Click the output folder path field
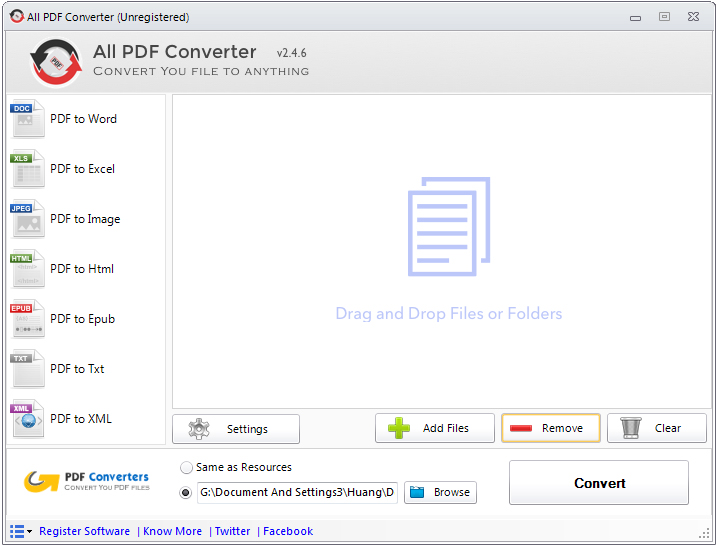The width and height of the screenshot is (718, 546). pos(297,492)
